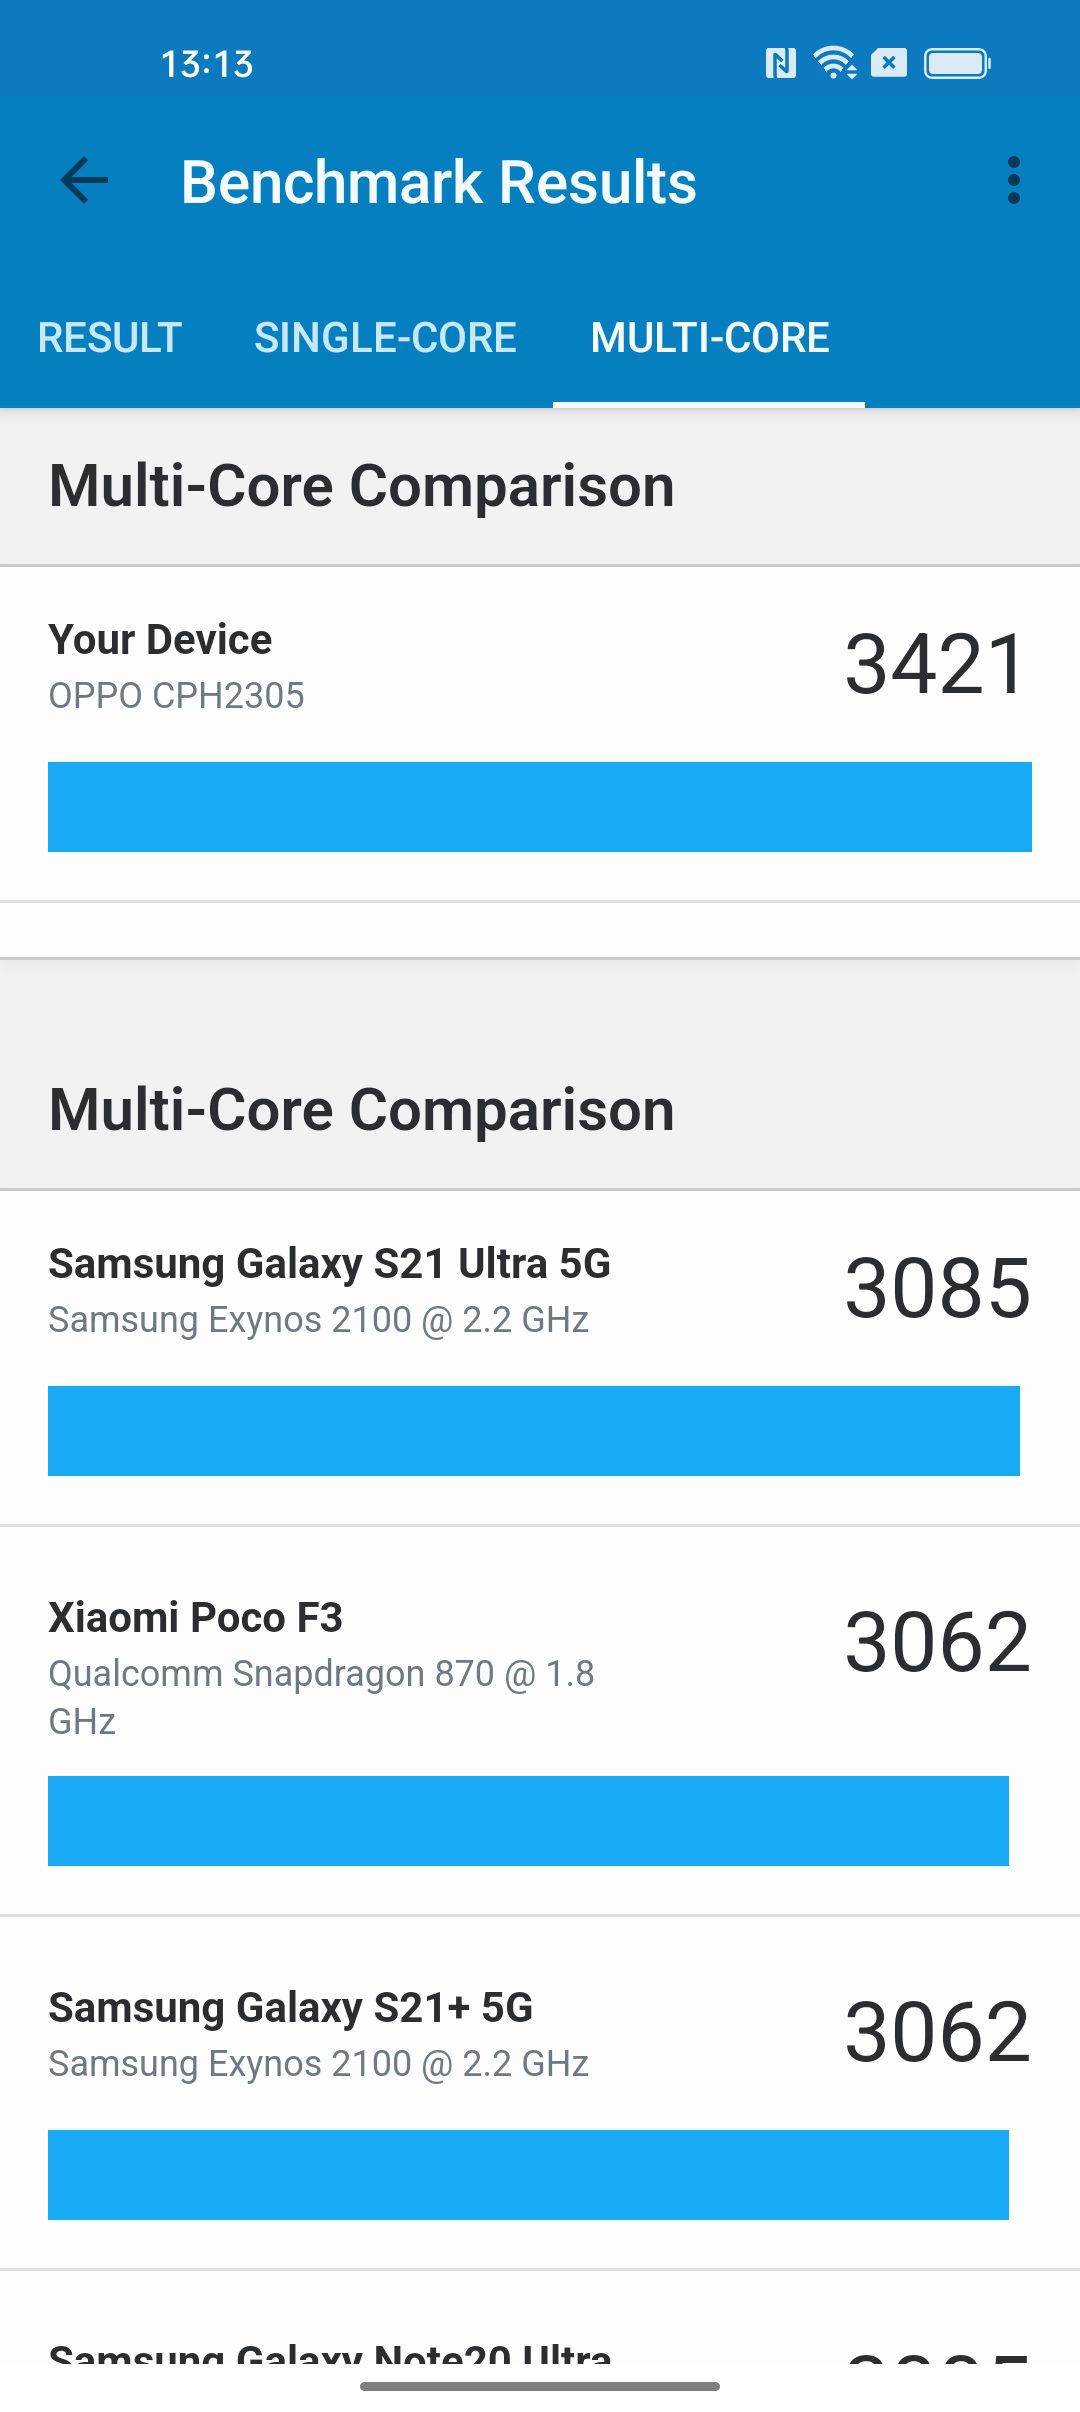Tap the no-SIM status icon

click(889, 63)
